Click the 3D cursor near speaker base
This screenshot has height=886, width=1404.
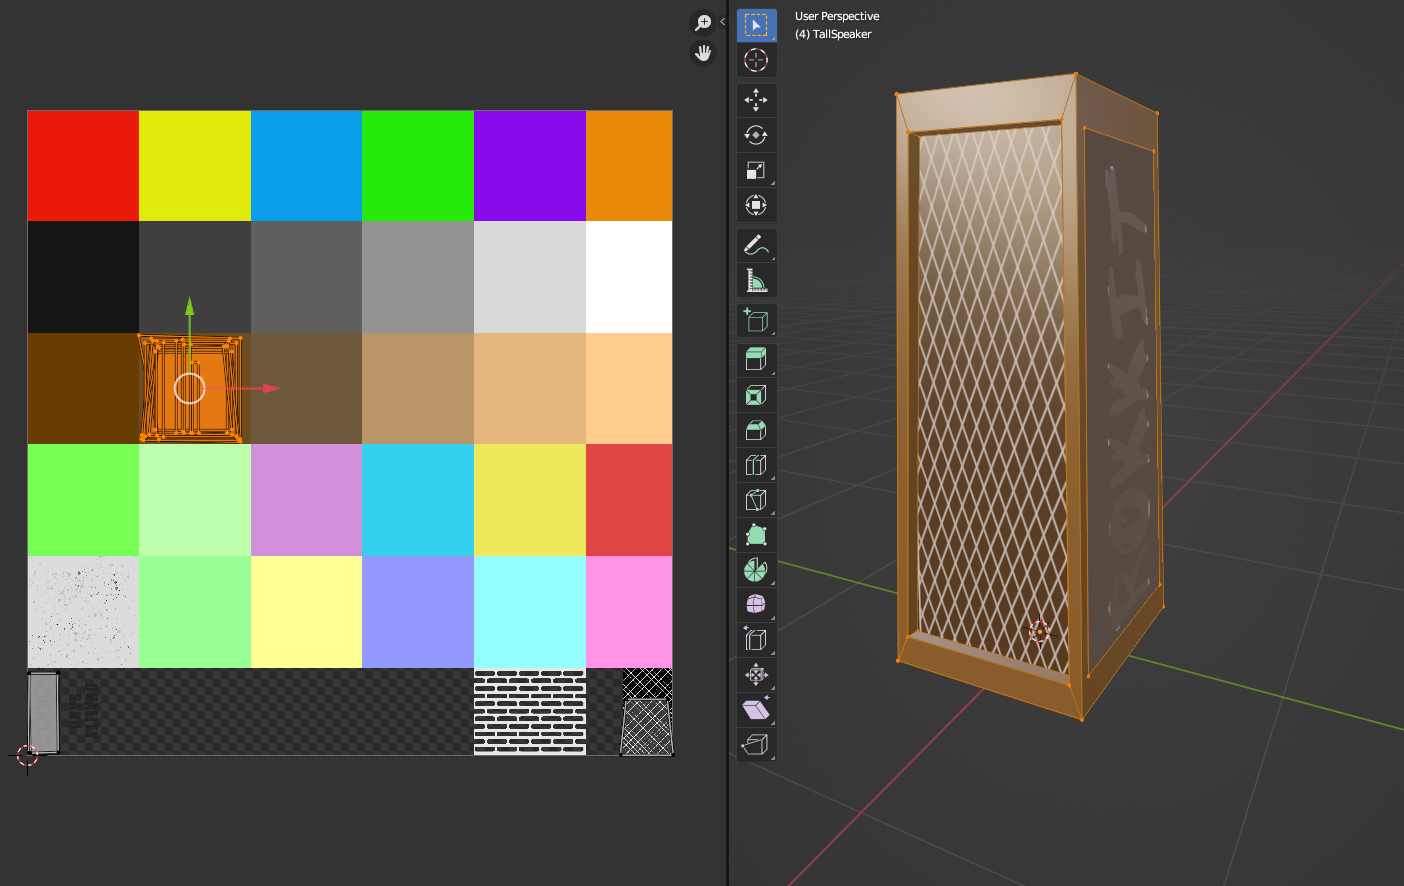coord(1040,632)
